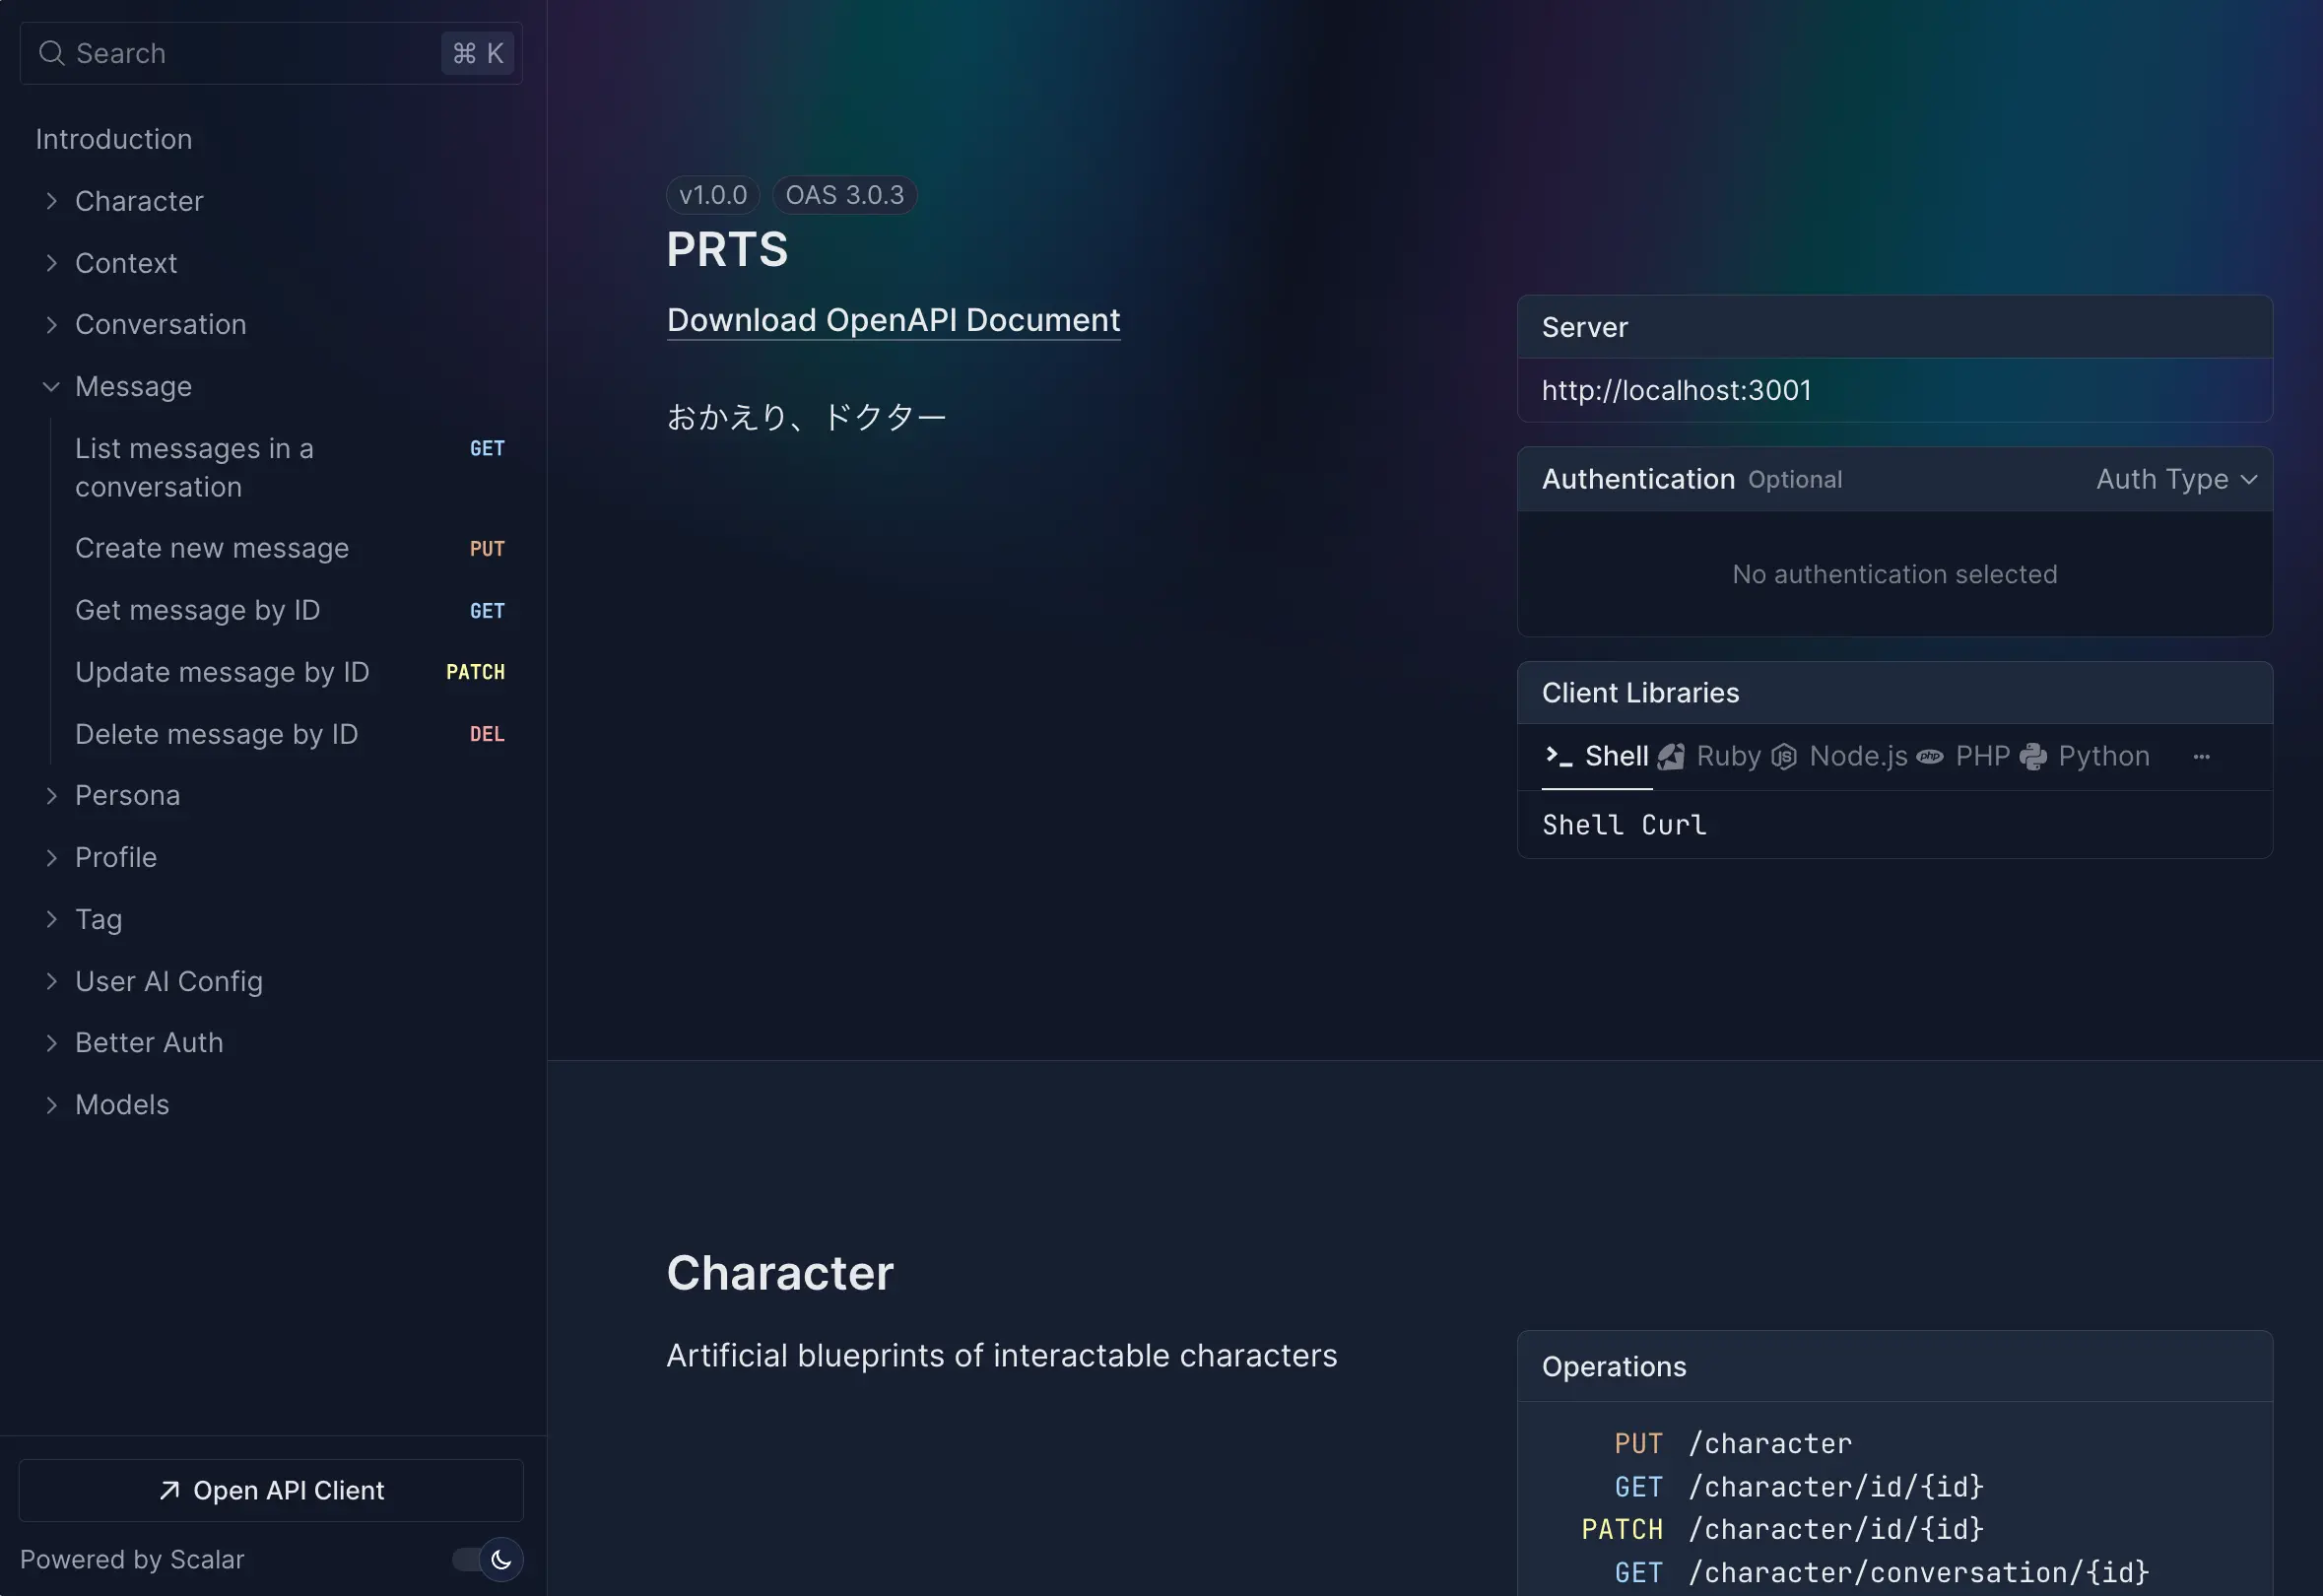The height and width of the screenshot is (1596, 2323).
Task: Toggle the dark mode switch
Action: (467, 1559)
